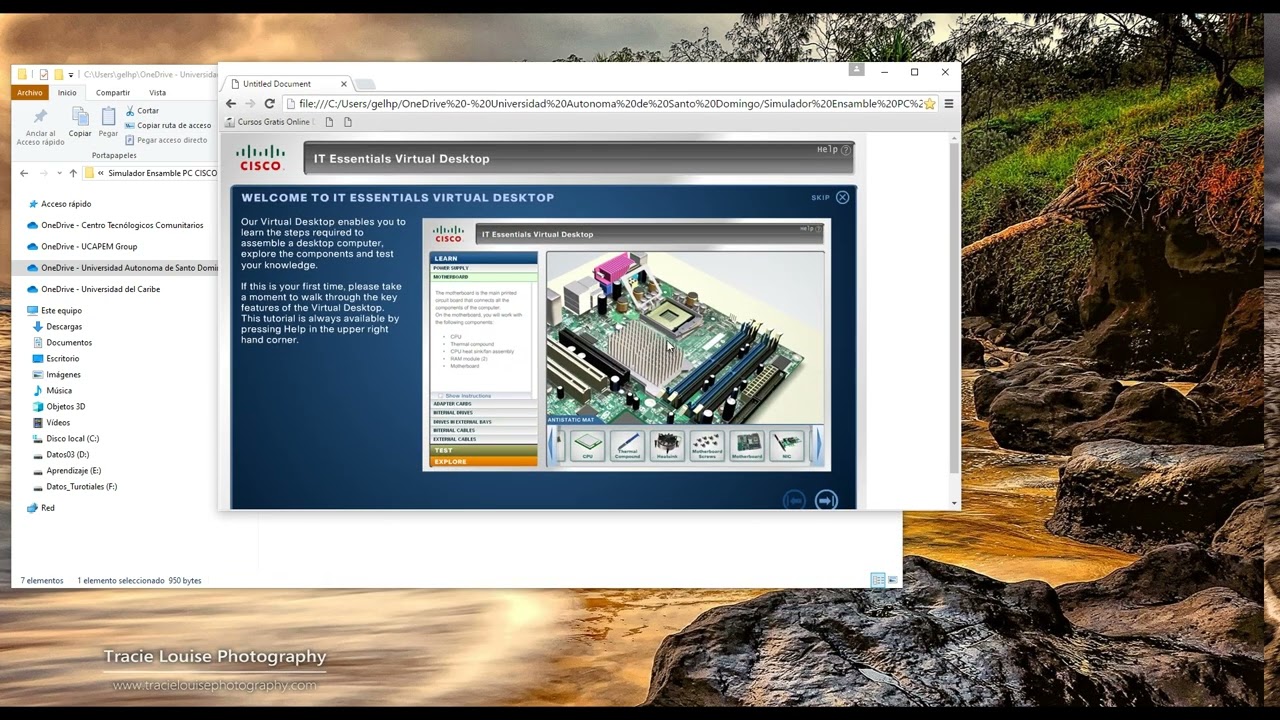The height and width of the screenshot is (720, 1280).
Task: Select the TEST section in the preview
Action: (x=484, y=450)
